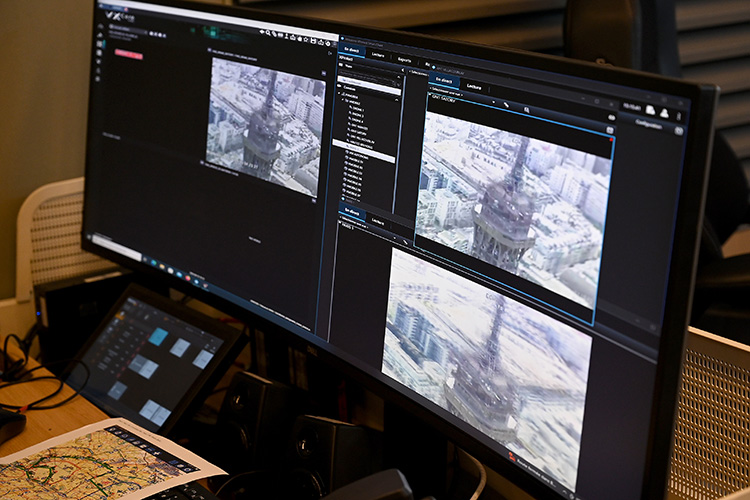Click the save disk icon in VXCore toolbar
Image resolution: width=750 pixels, height=500 pixels.
tap(313, 41)
